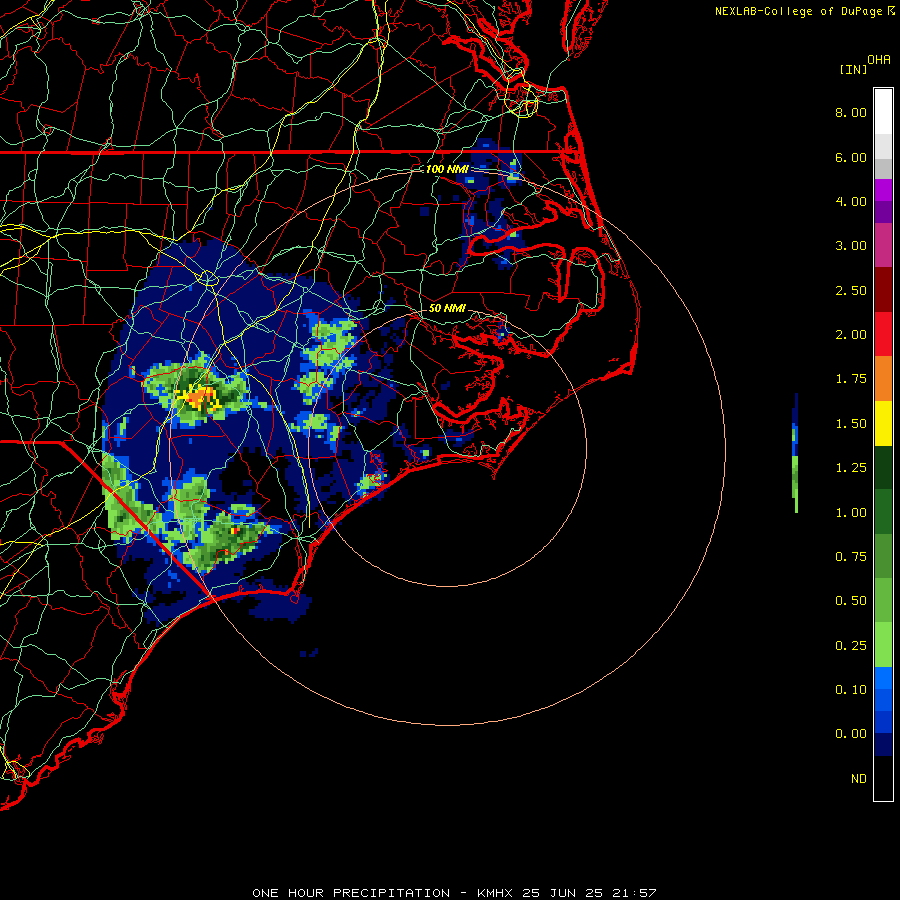Click the 0.25 legend value
Image resolution: width=900 pixels, height=900 pixels.
pyautogui.click(x=851, y=646)
